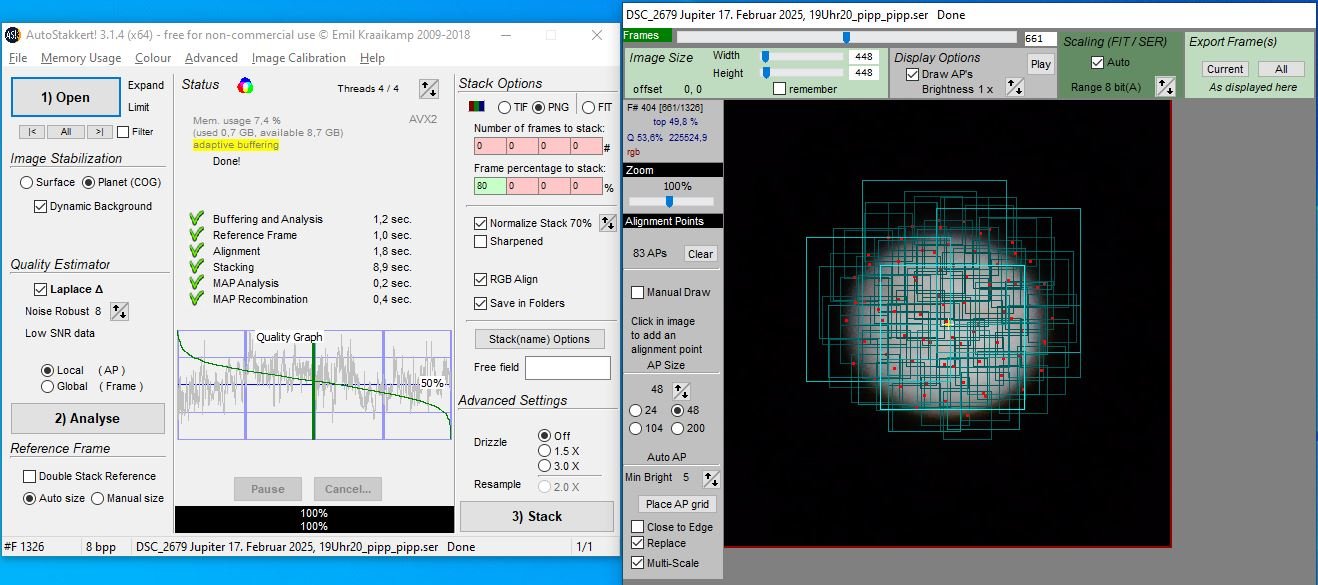Screen dimensions: 1318x585
Task: Click the RGB color wheel icon beside Status
Action: 245,85
